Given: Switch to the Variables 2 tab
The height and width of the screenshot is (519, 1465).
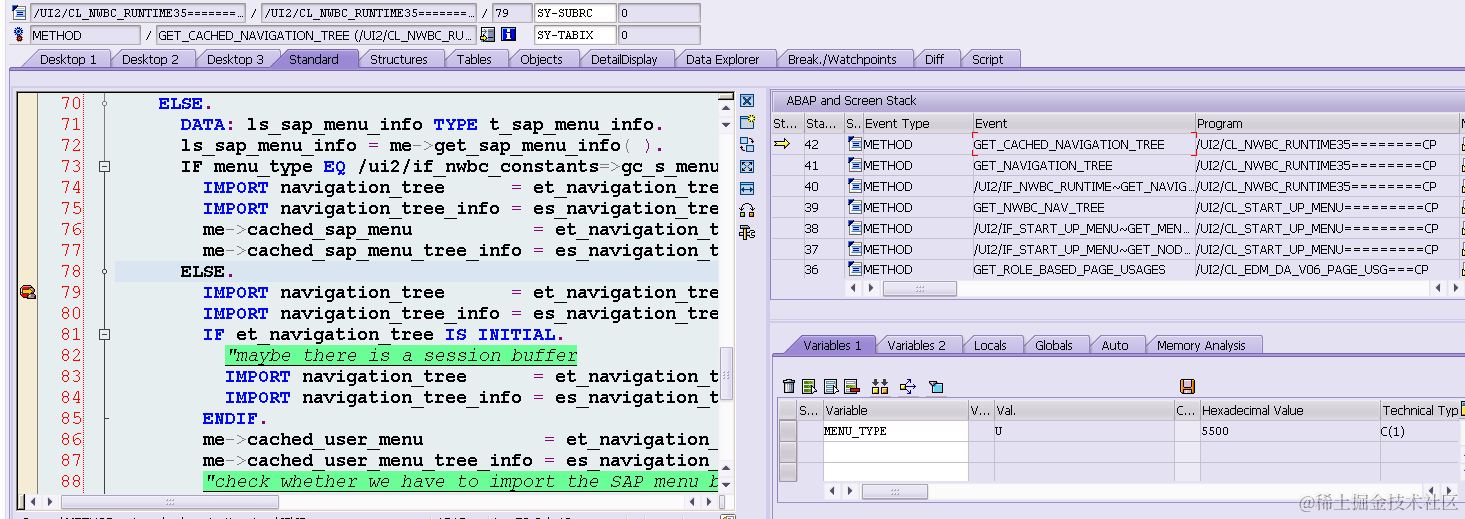Looking at the screenshot, I should [x=916, y=345].
